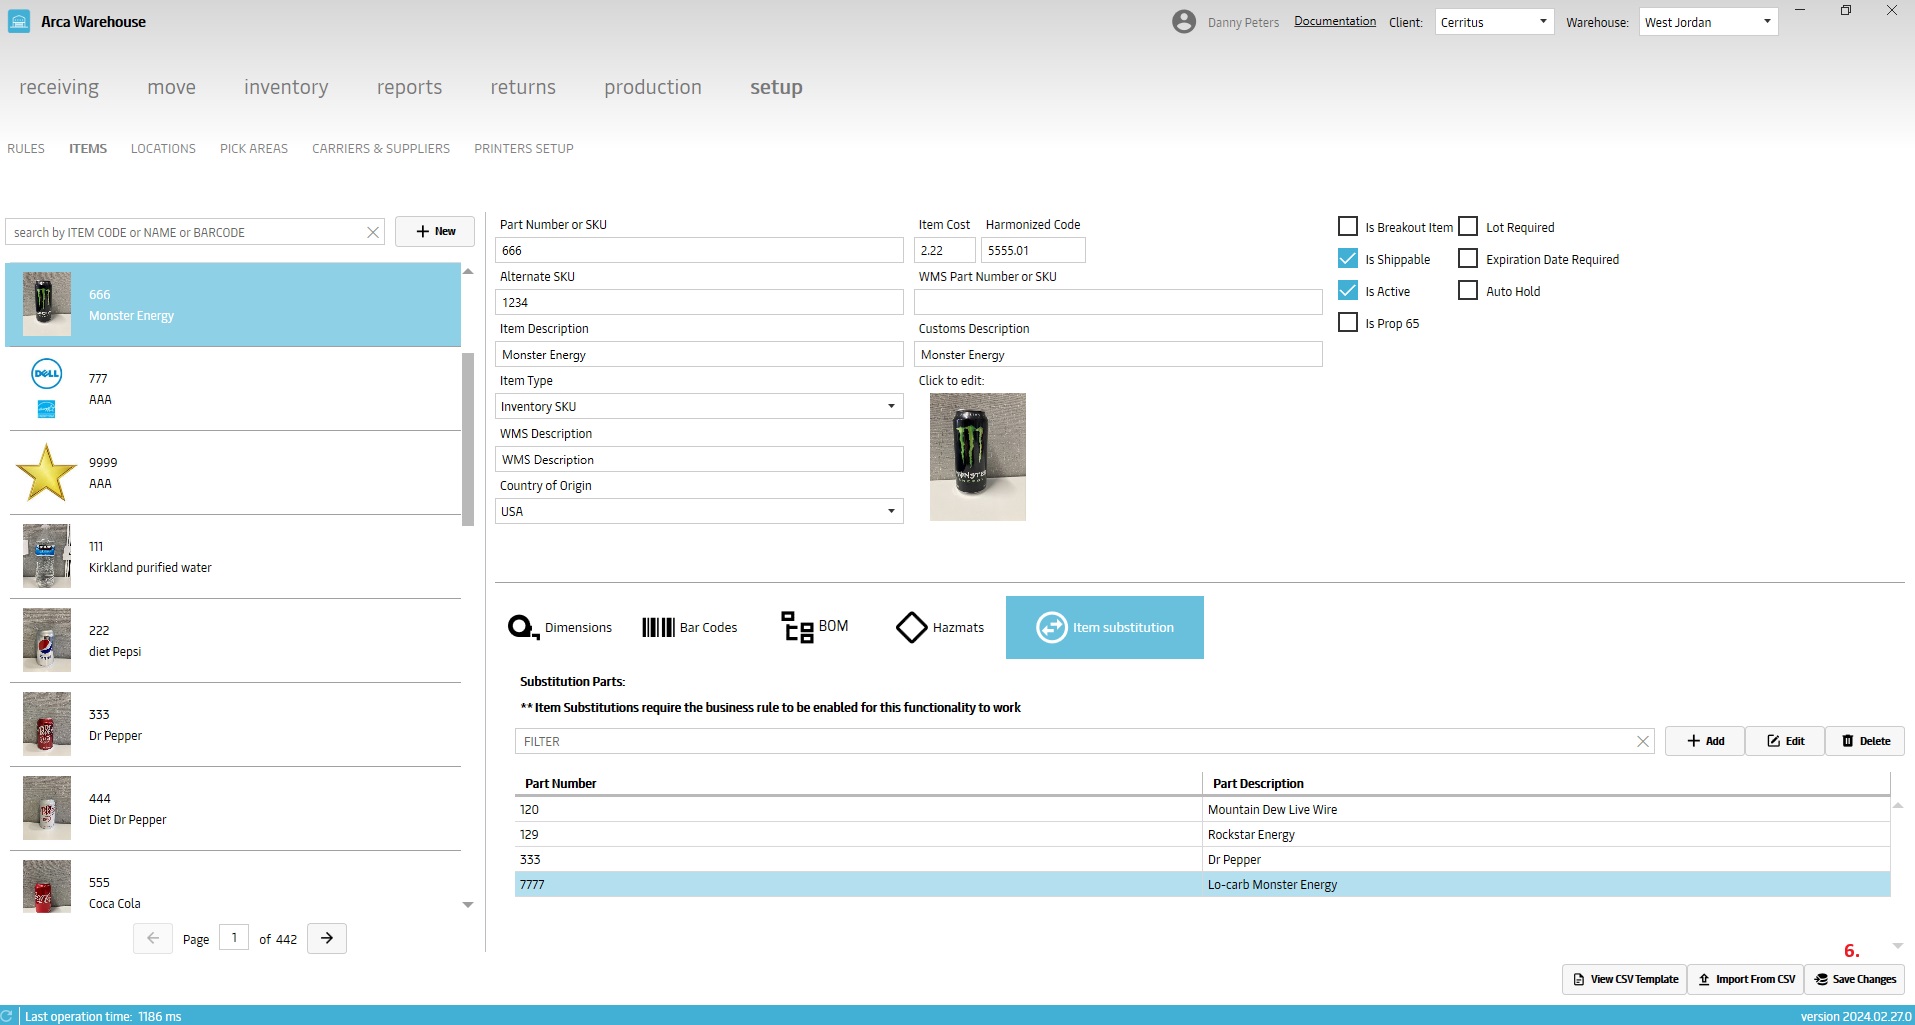Open the Hazmats section

940,627
